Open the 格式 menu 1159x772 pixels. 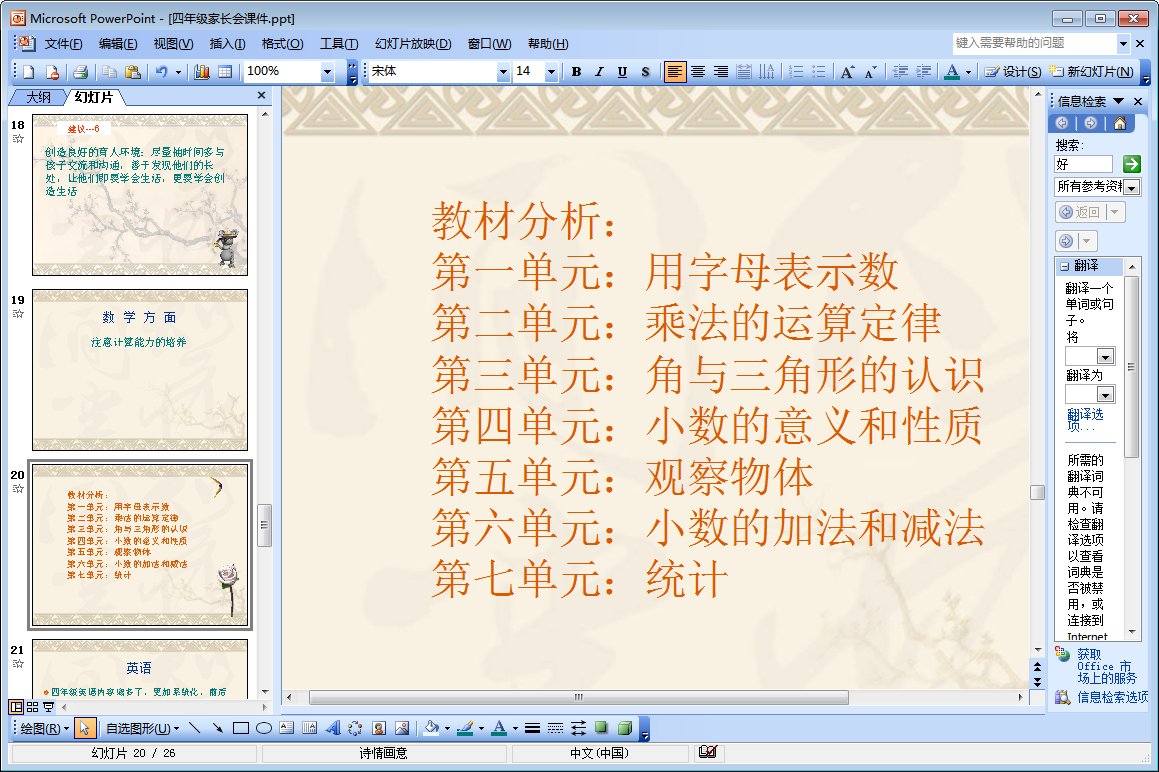pyautogui.click(x=282, y=44)
